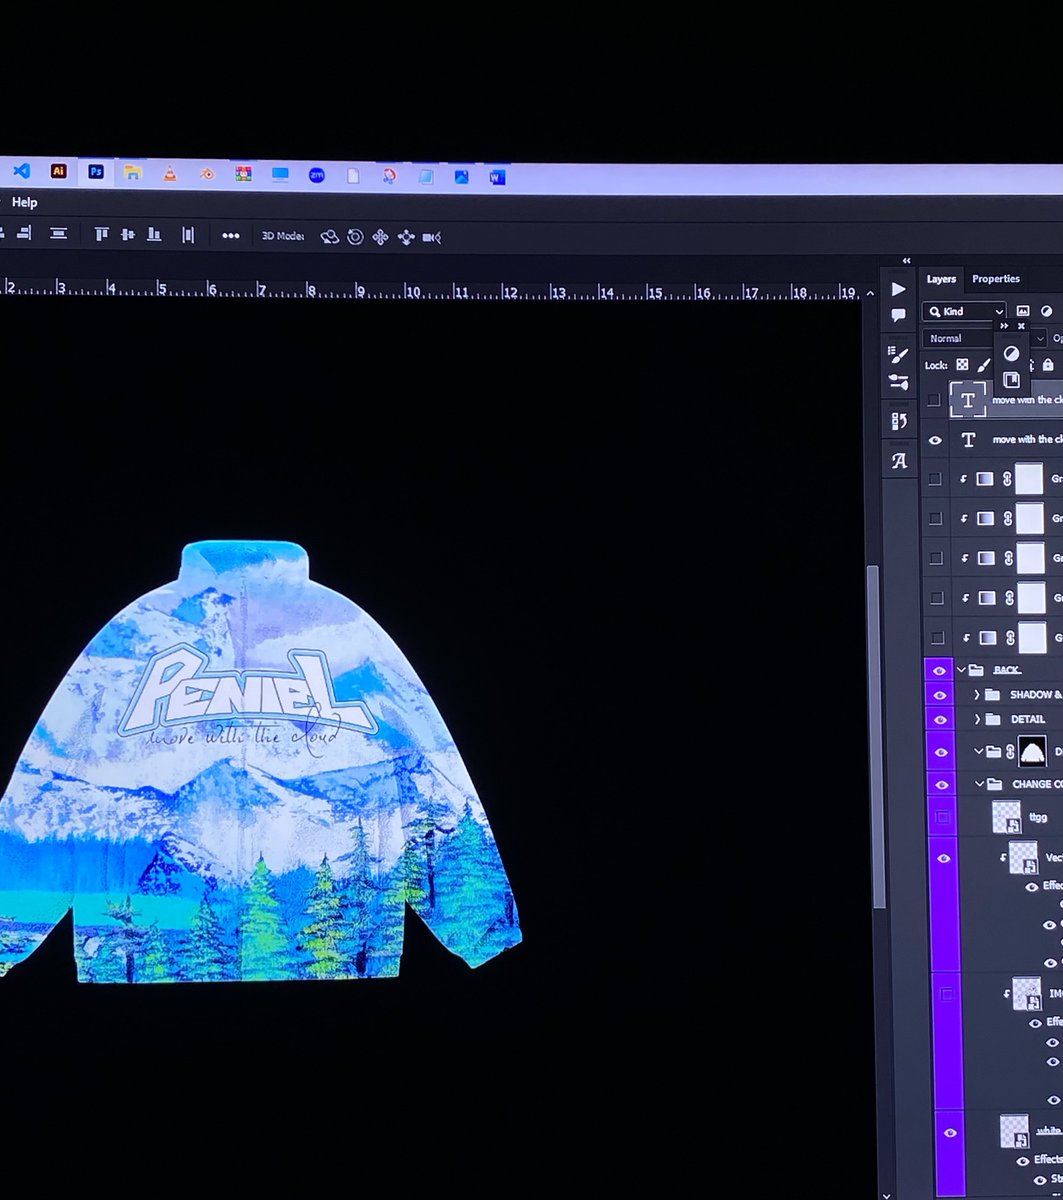The height and width of the screenshot is (1200, 1063).
Task: Click the distribute vertically icon in options bar
Action: point(59,233)
